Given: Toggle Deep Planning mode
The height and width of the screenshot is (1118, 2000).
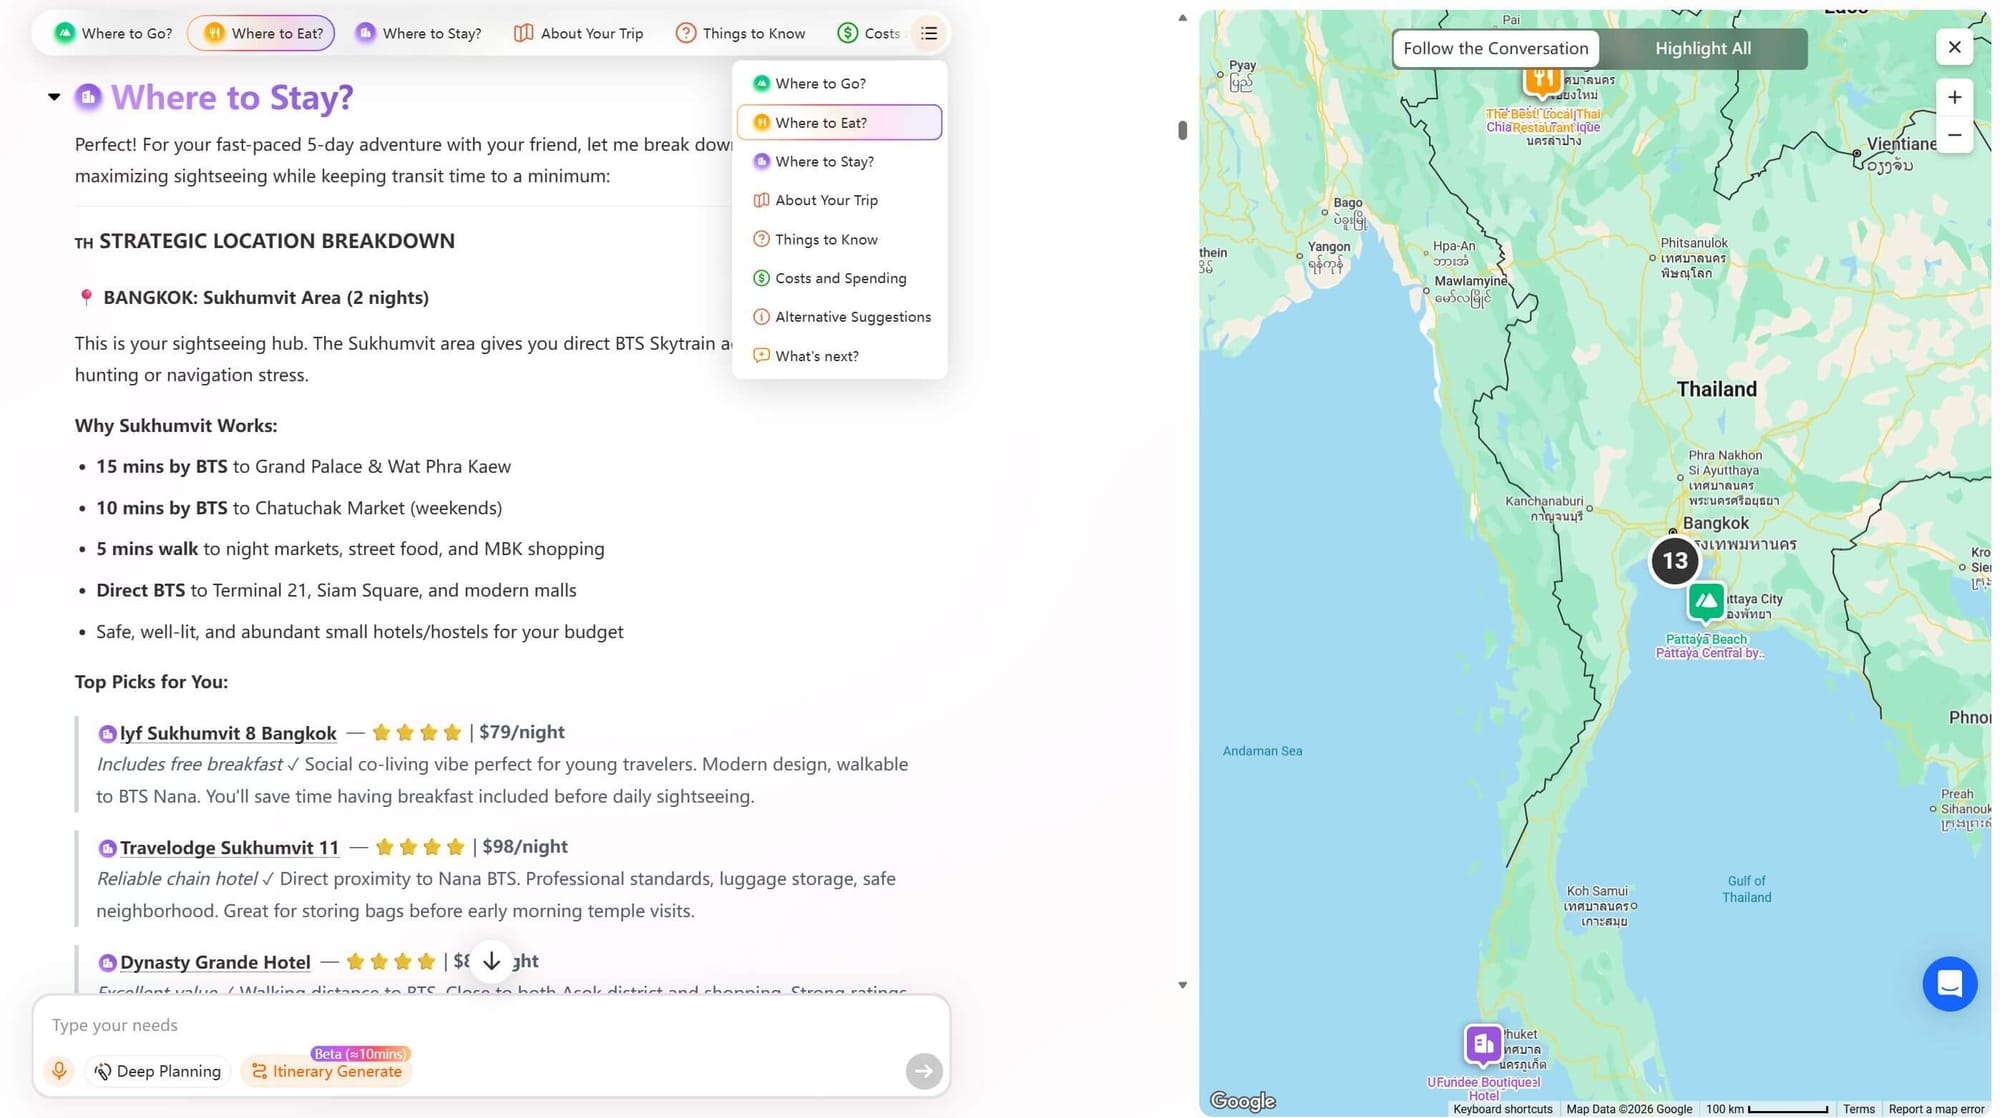Looking at the screenshot, I should pos(158,1071).
